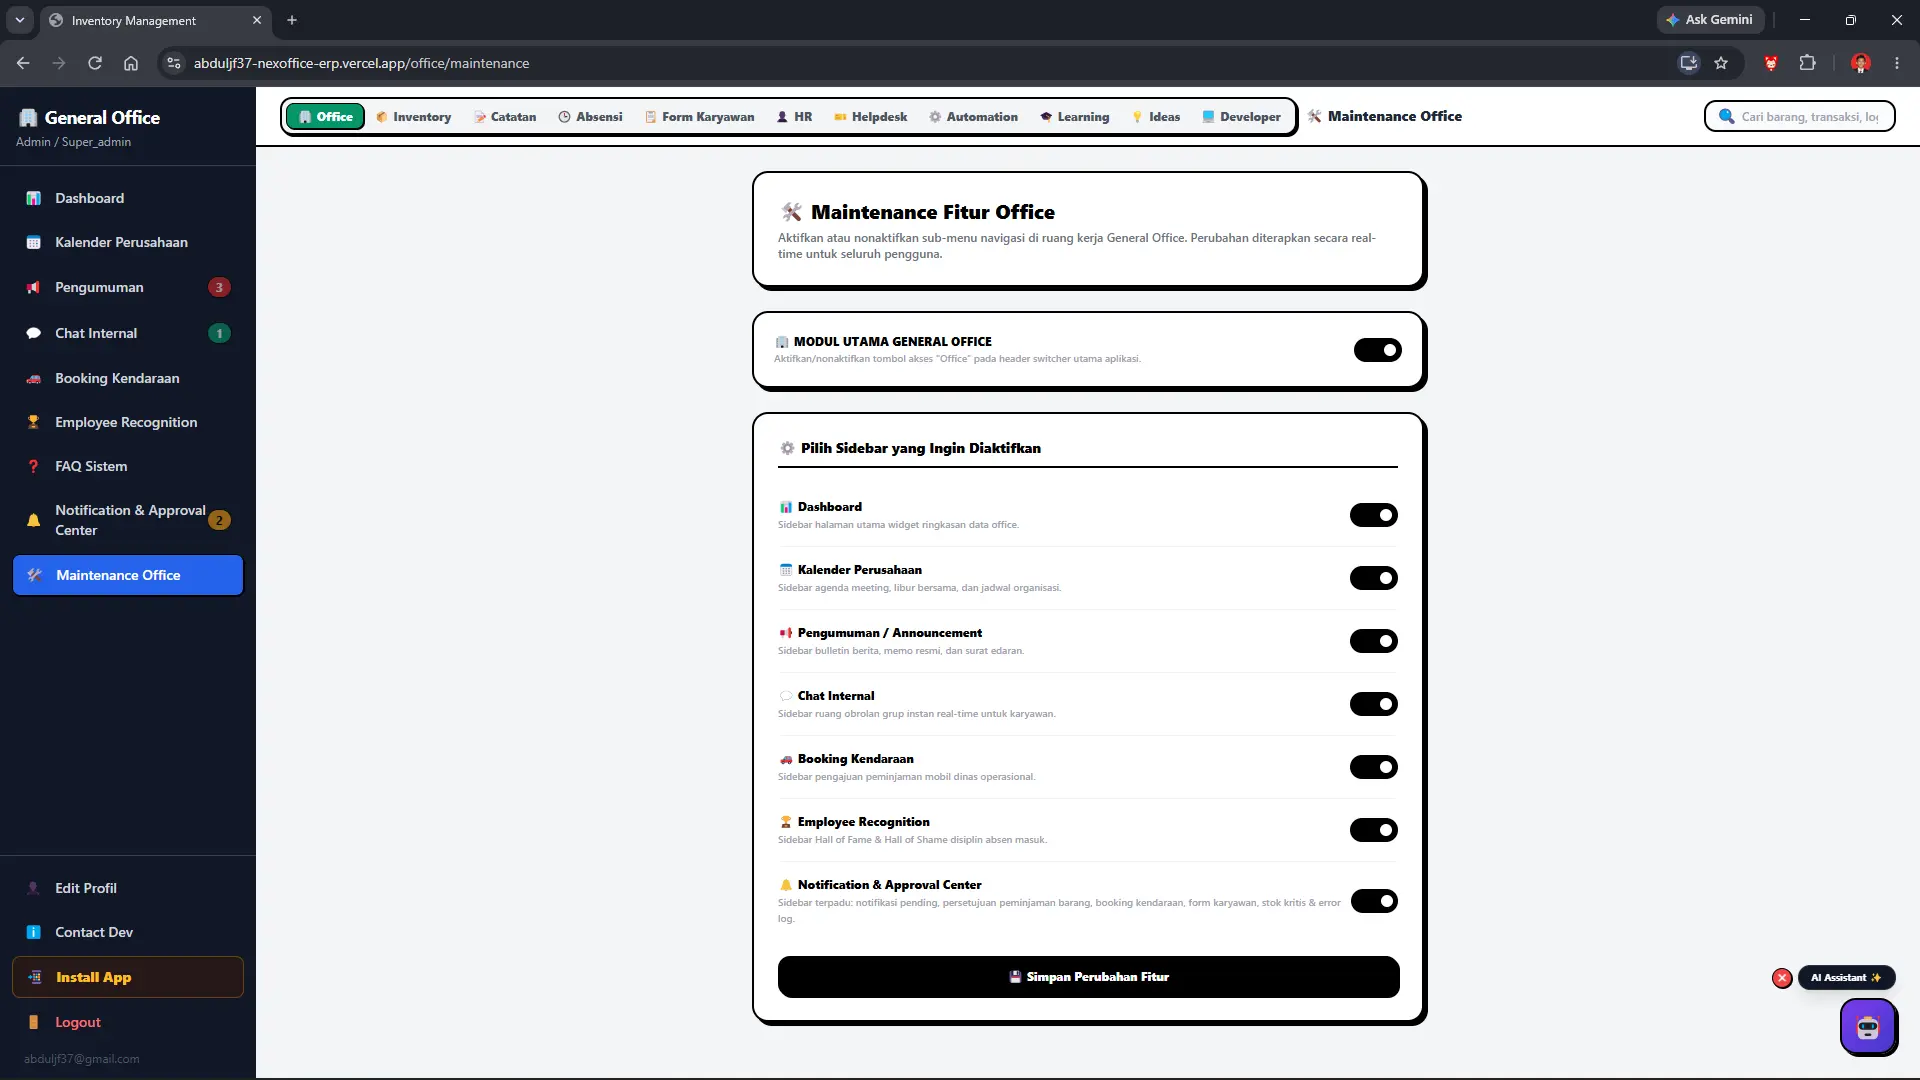Viewport: 1920px width, 1080px height.
Task: Open the purple chatbot robot icon
Action: coord(1867,1026)
